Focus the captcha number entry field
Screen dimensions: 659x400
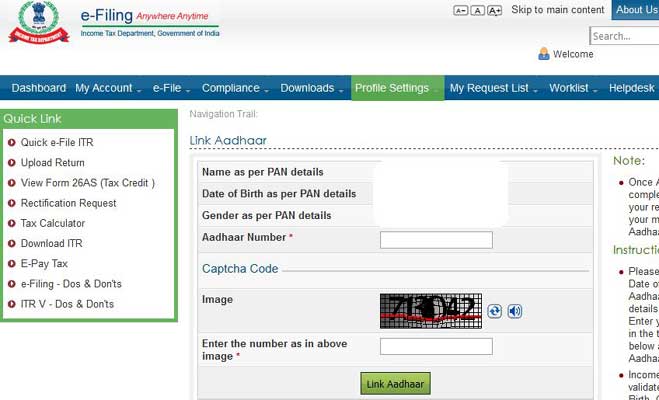click(436, 346)
